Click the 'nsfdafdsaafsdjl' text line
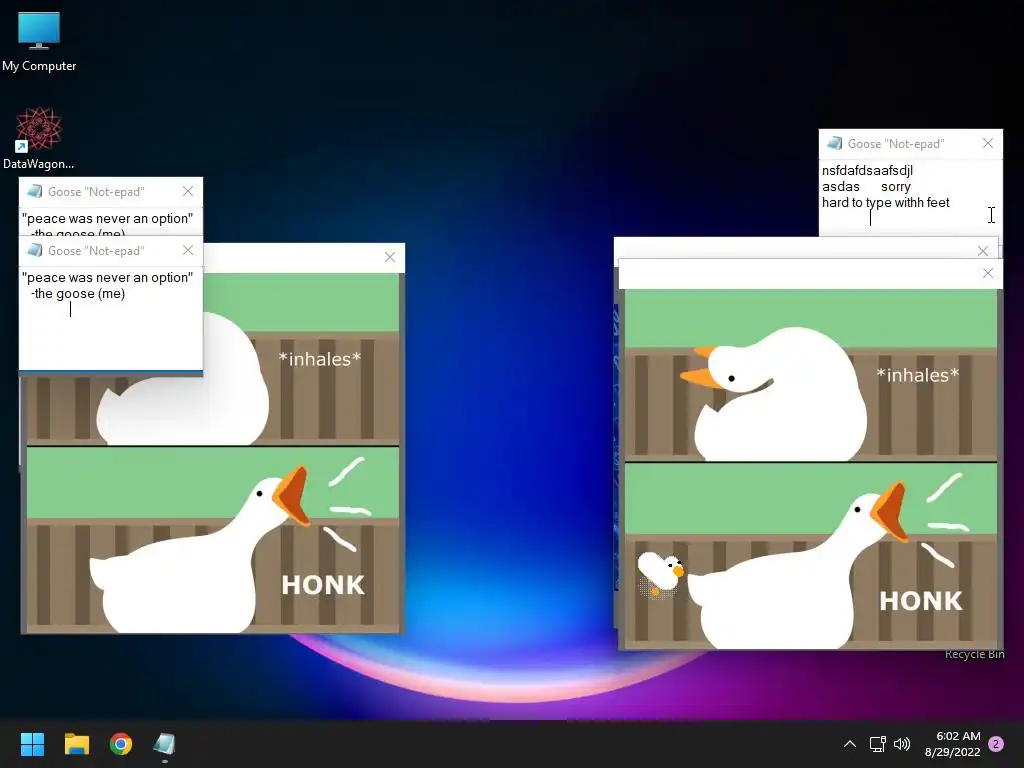Screen dimensions: 1024x768 tap(867, 170)
